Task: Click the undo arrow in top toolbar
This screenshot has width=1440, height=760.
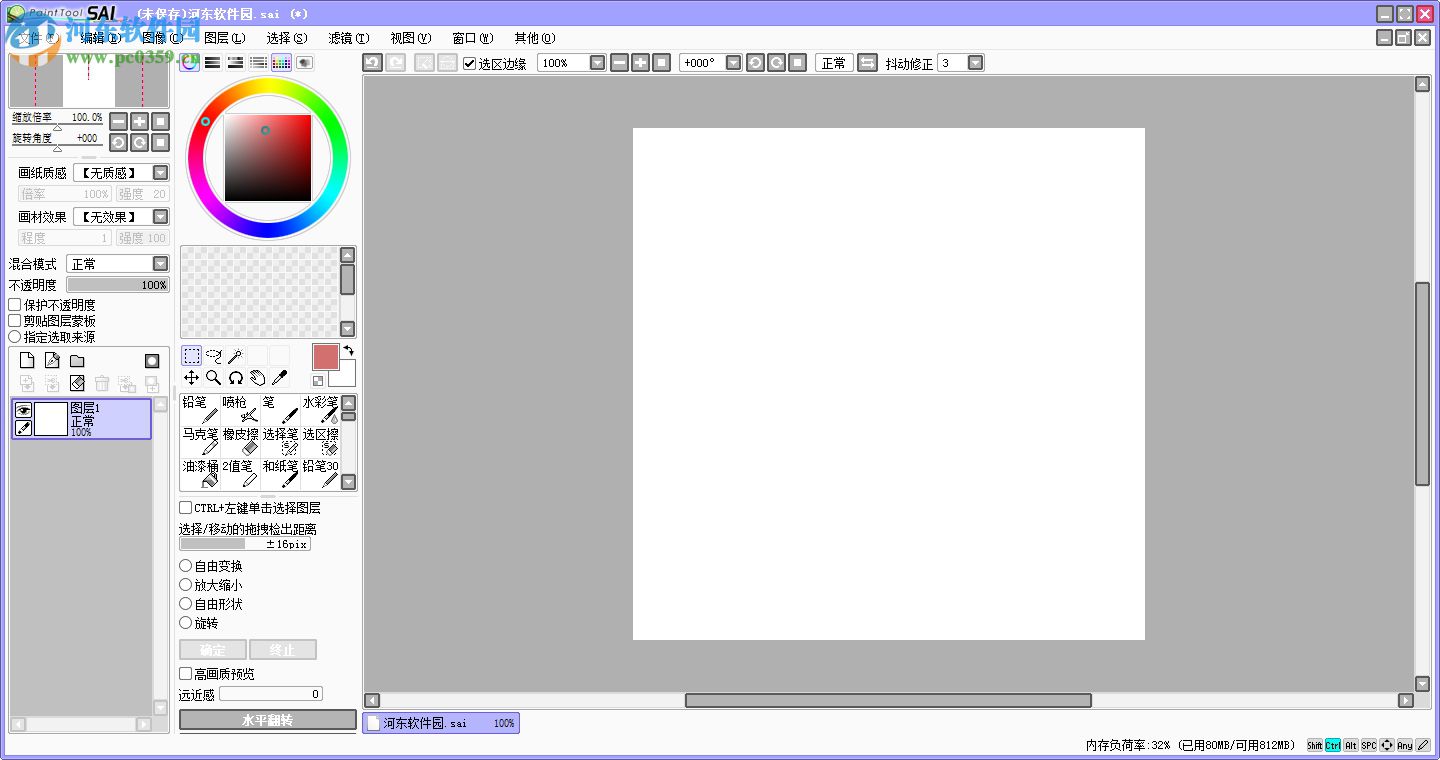Action: (x=372, y=63)
